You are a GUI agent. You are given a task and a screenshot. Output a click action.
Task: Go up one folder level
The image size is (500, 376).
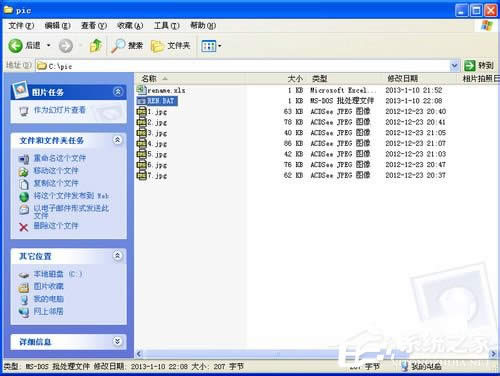[x=96, y=46]
